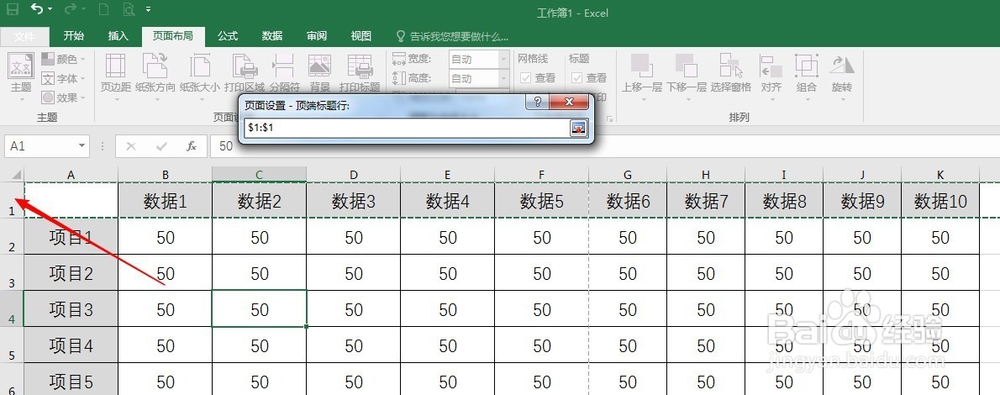Open the Name Box dropdown arrow
Viewport: 1000px width, 395px height.
82,146
